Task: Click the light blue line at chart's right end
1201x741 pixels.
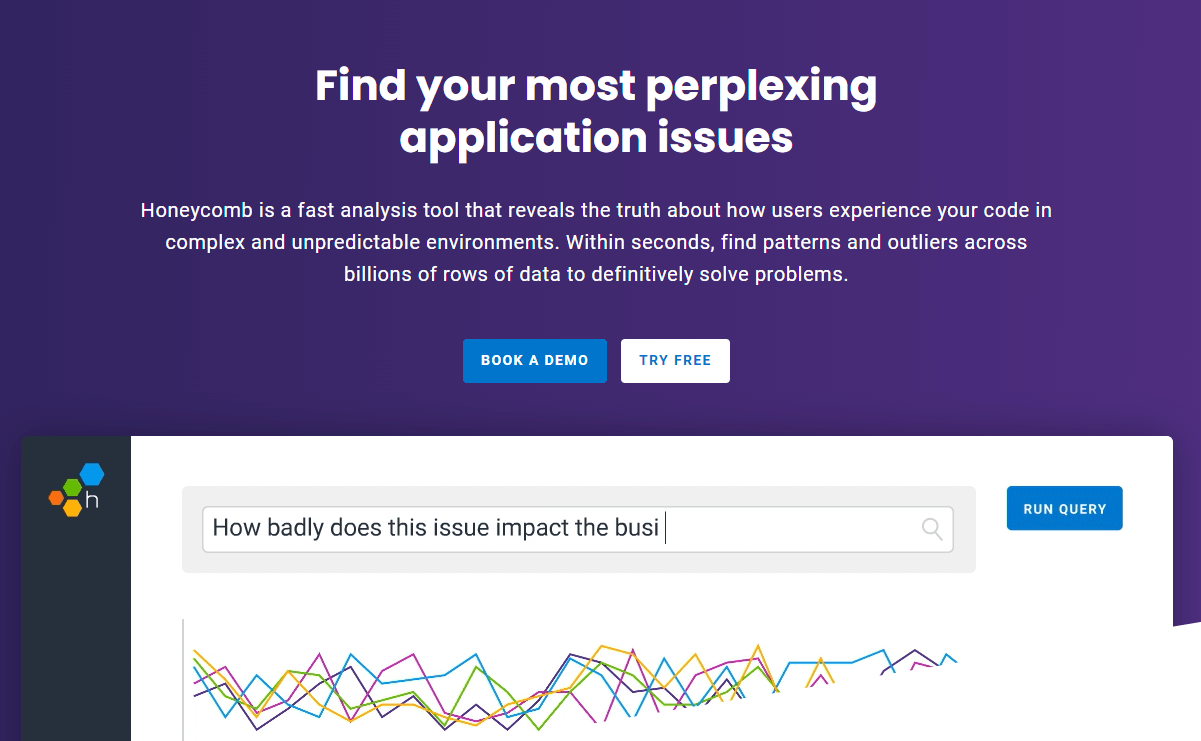Action: [x=948, y=659]
